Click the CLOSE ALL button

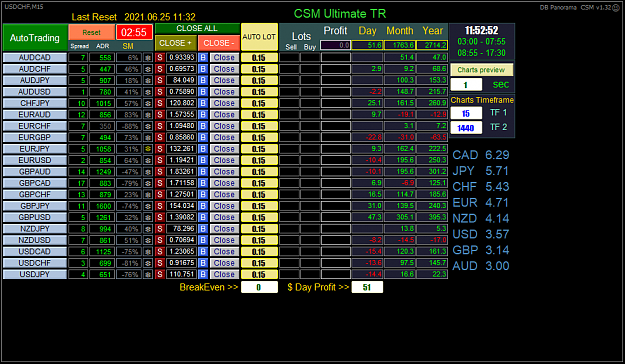click(197, 29)
